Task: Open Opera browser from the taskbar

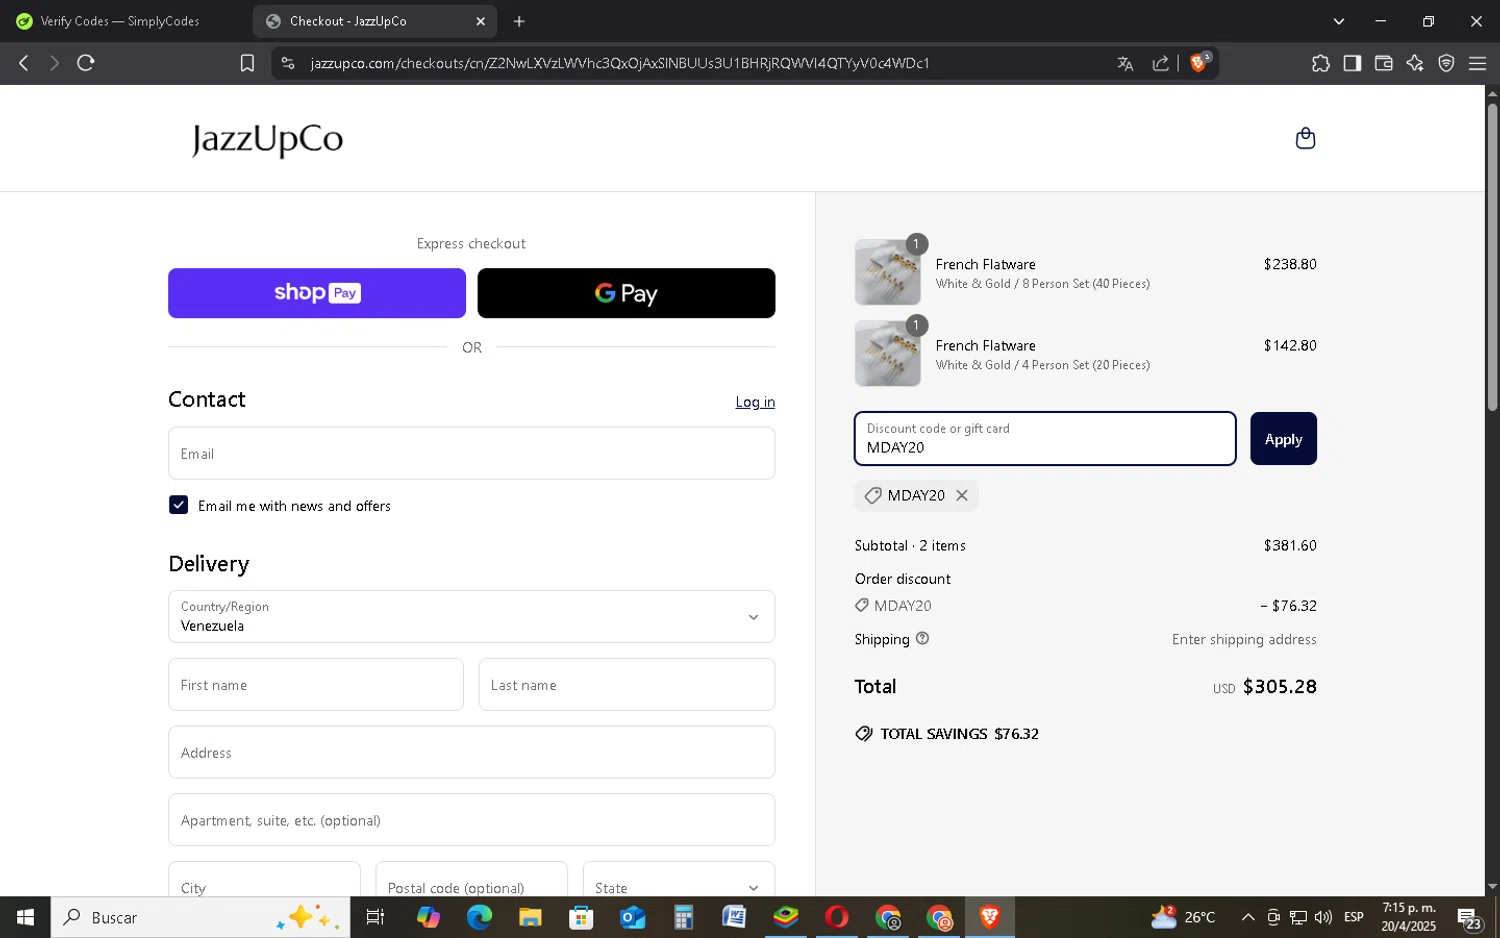Action: [x=837, y=917]
